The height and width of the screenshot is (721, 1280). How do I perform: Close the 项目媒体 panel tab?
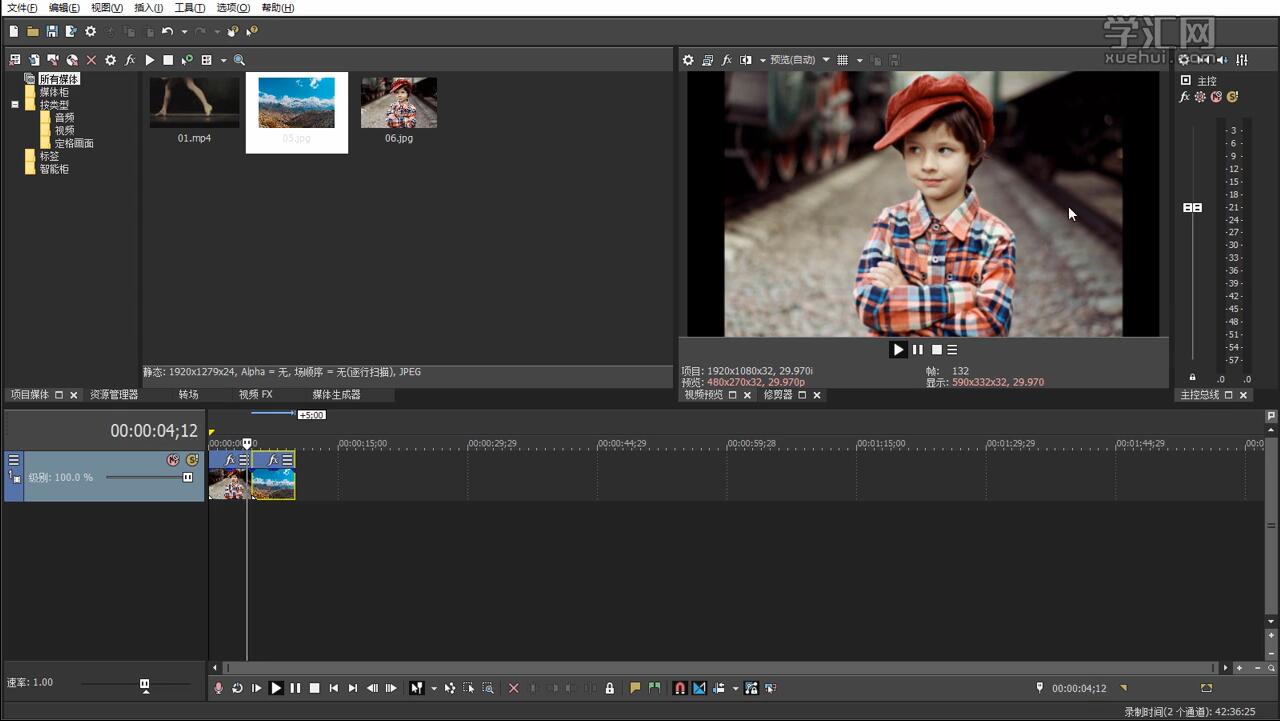73,395
